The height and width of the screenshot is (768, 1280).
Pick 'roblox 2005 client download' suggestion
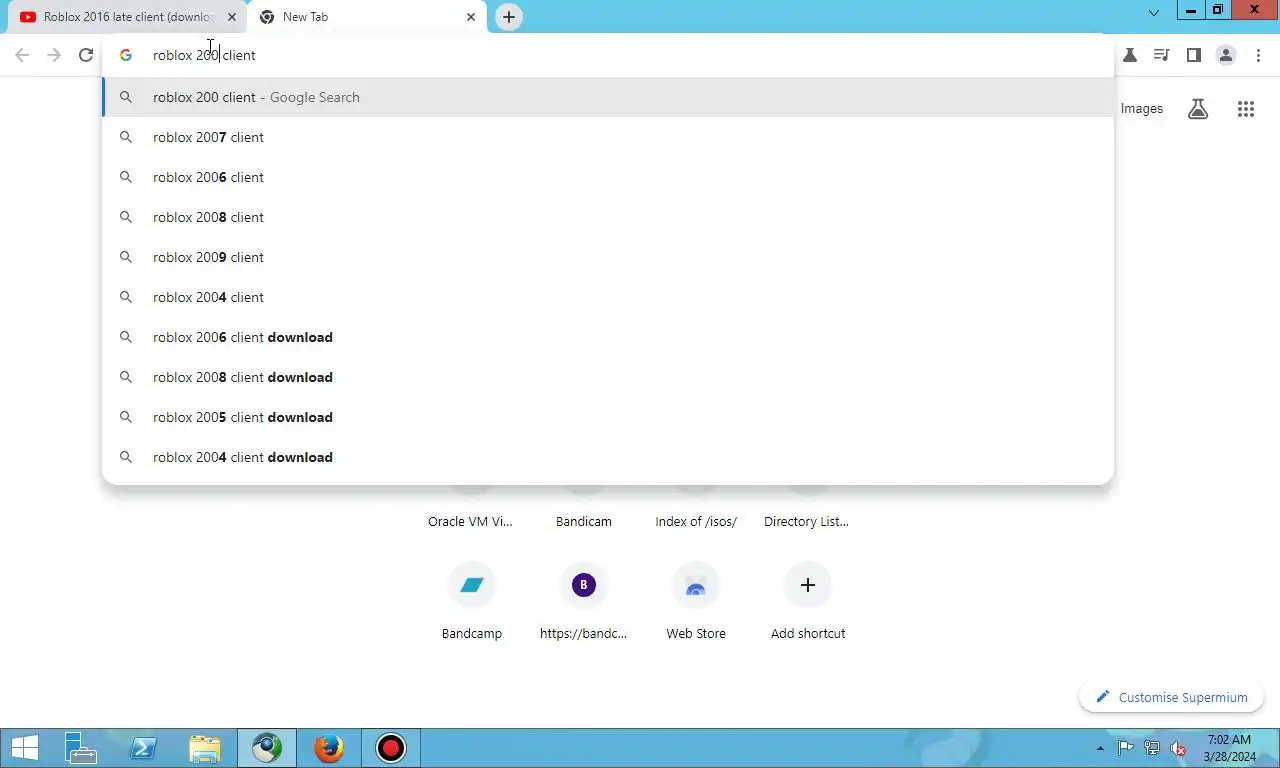(x=608, y=417)
